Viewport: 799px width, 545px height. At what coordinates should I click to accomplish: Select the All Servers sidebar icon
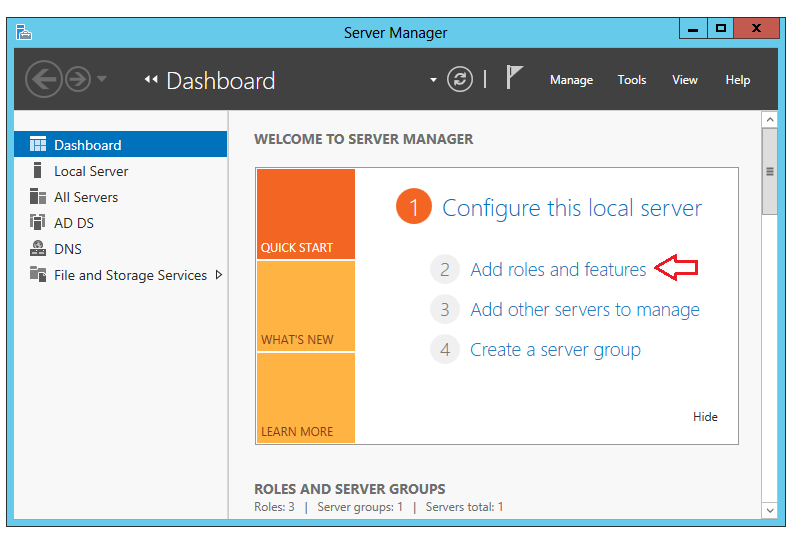click(38, 196)
